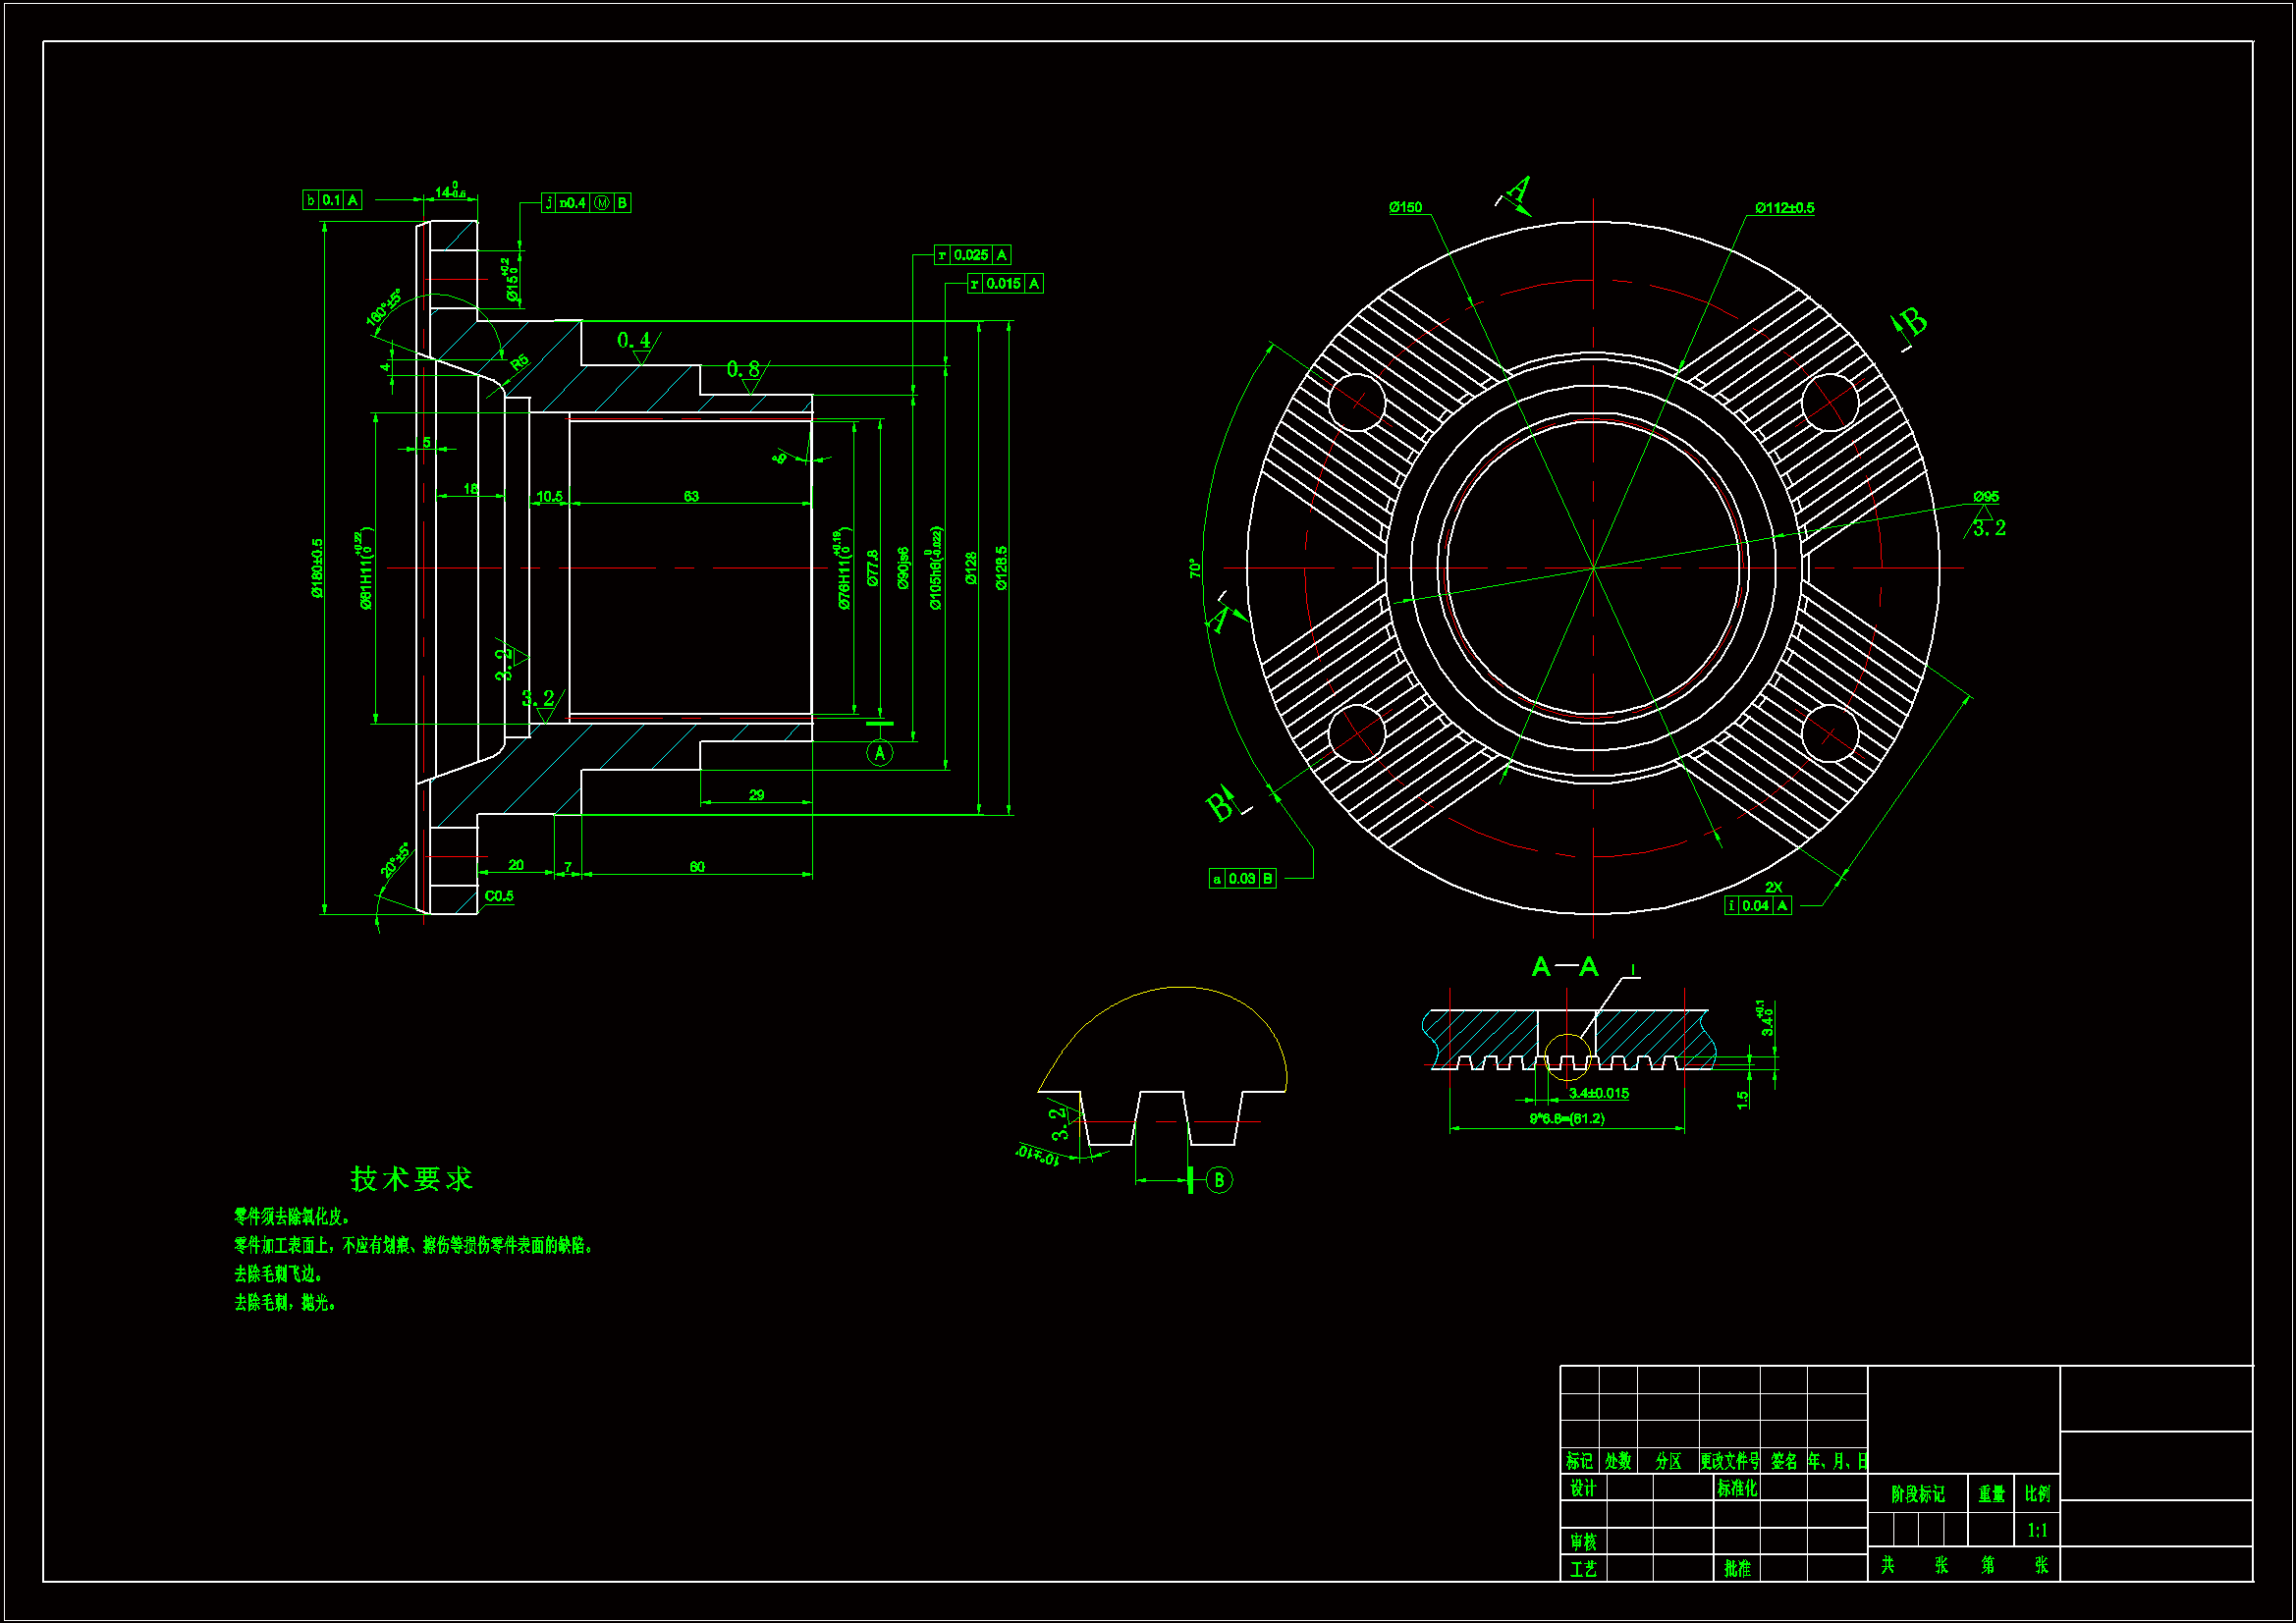The height and width of the screenshot is (1623, 2296).
Task: Click the datum B circle under the tooth detail
Action: coord(1218,1180)
